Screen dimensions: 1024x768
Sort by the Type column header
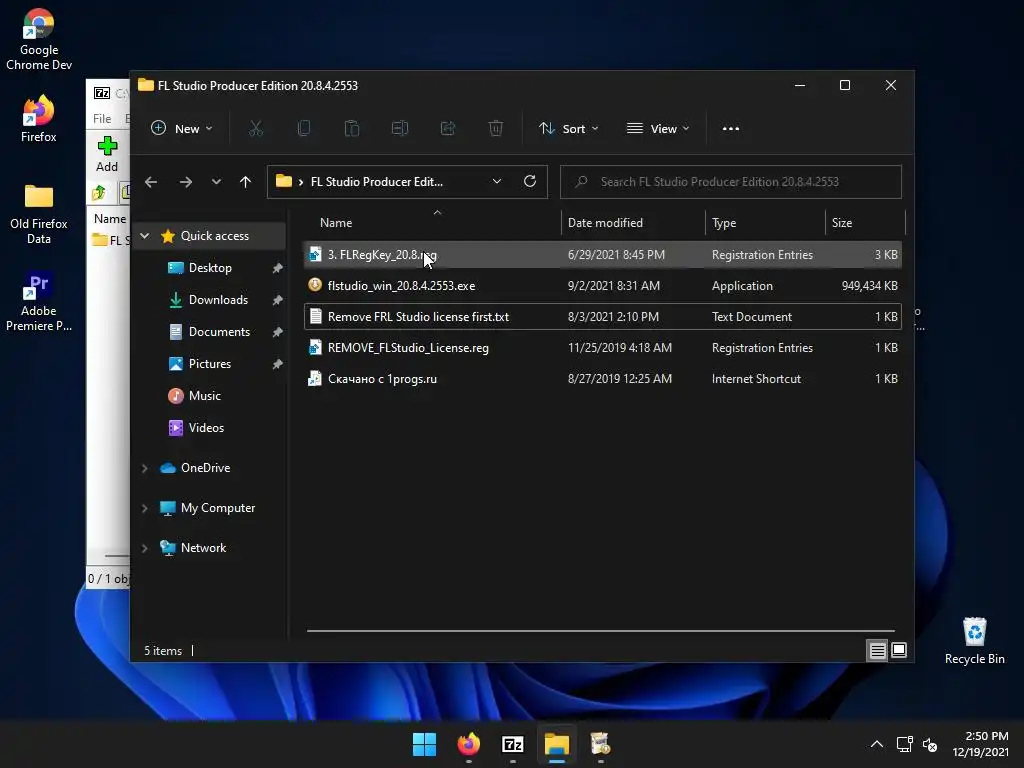765,223
